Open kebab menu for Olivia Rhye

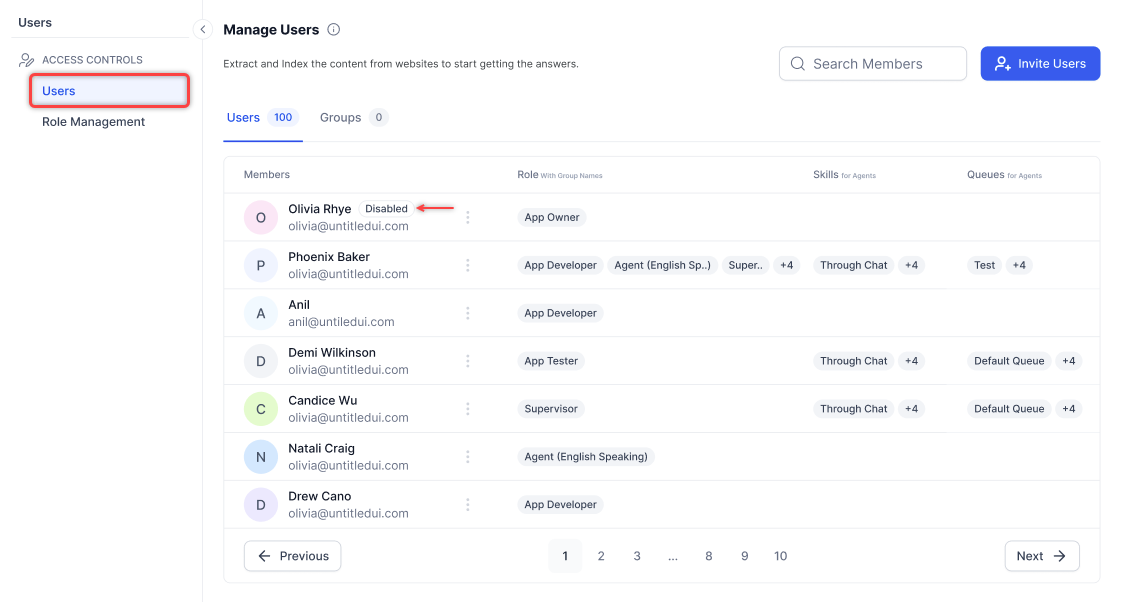[467, 217]
